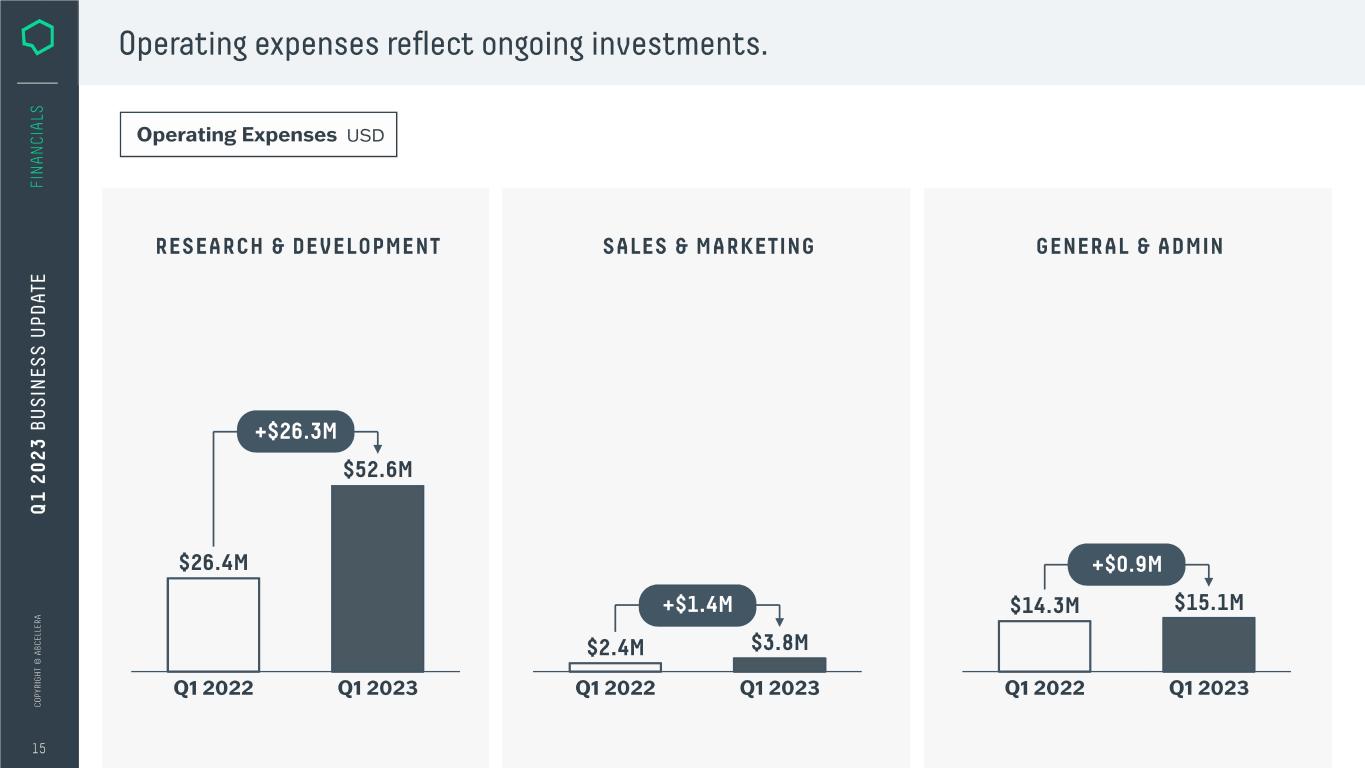Click the Research & Development heading

point(298,246)
